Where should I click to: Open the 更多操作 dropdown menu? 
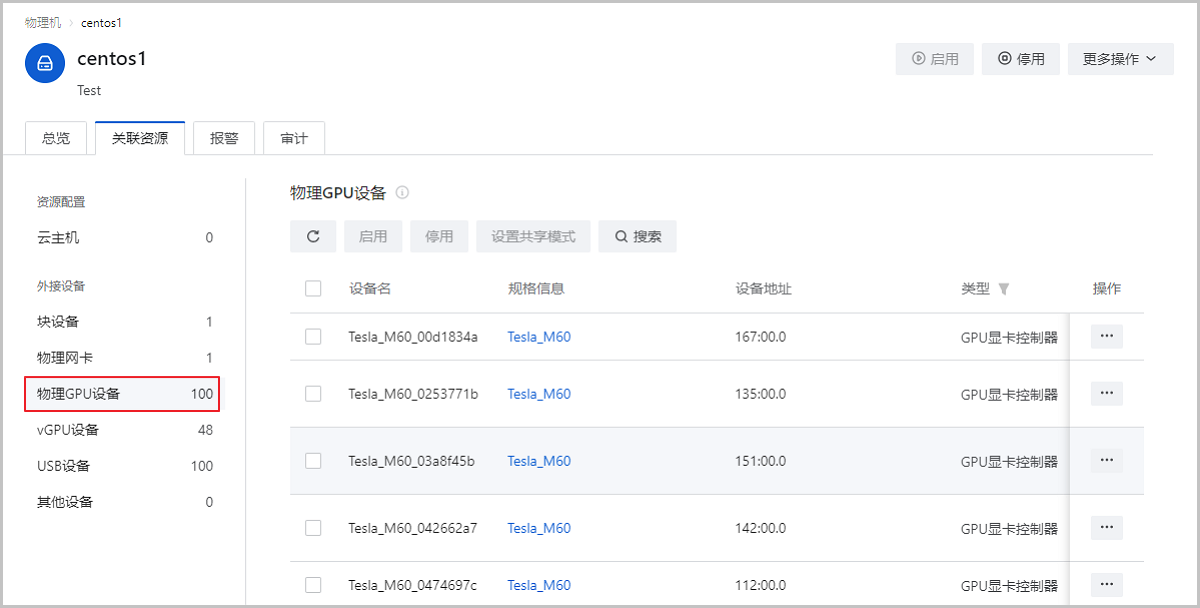[1120, 58]
